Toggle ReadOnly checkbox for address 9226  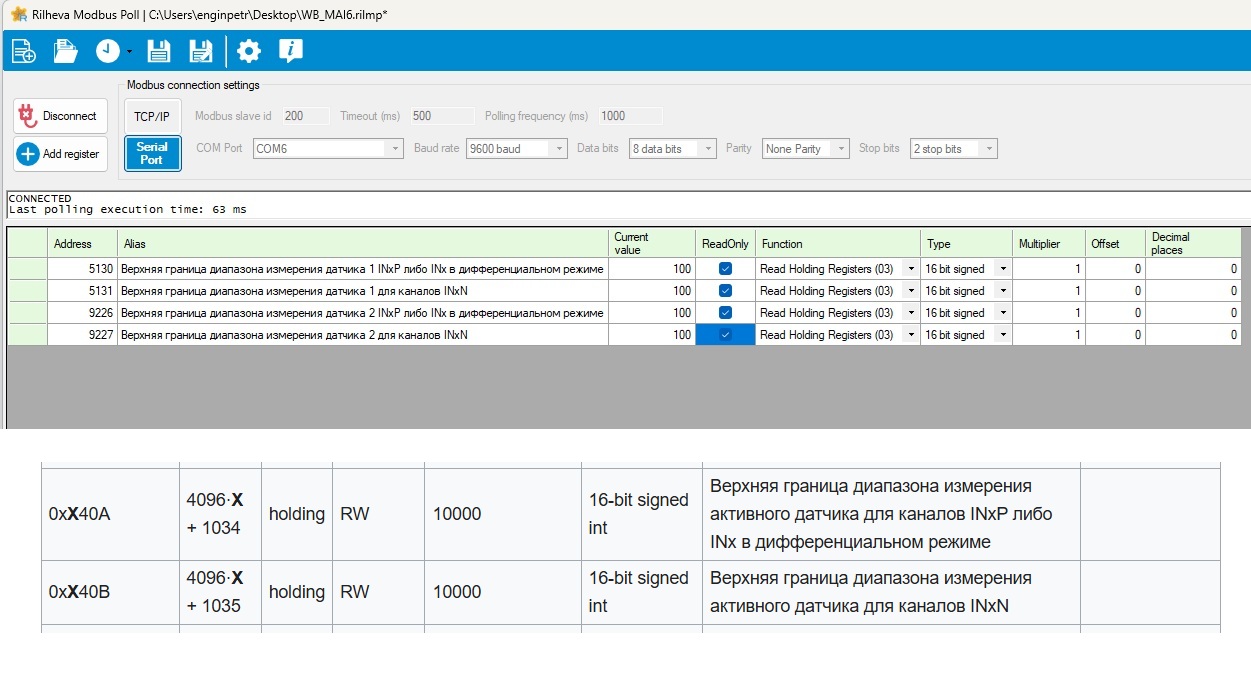pyautogui.click(x=725, y=313)
